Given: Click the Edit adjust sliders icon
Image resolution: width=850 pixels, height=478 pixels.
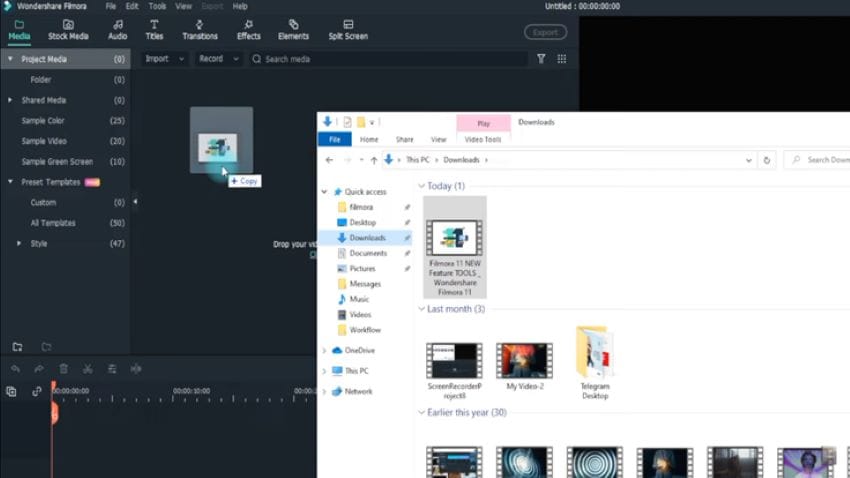Looking at the screenshot, I should [x=112, y=369].
